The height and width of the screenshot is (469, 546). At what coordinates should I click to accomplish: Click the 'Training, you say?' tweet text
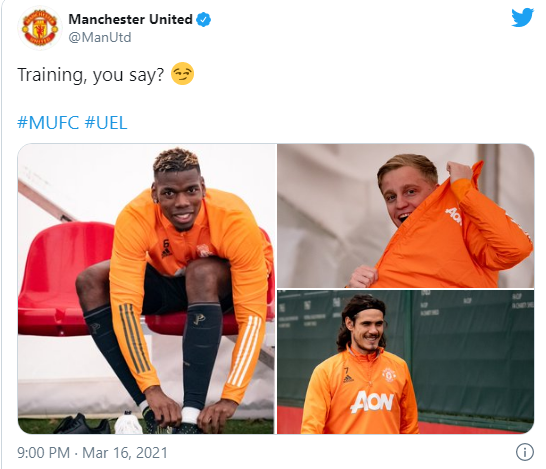91,75
